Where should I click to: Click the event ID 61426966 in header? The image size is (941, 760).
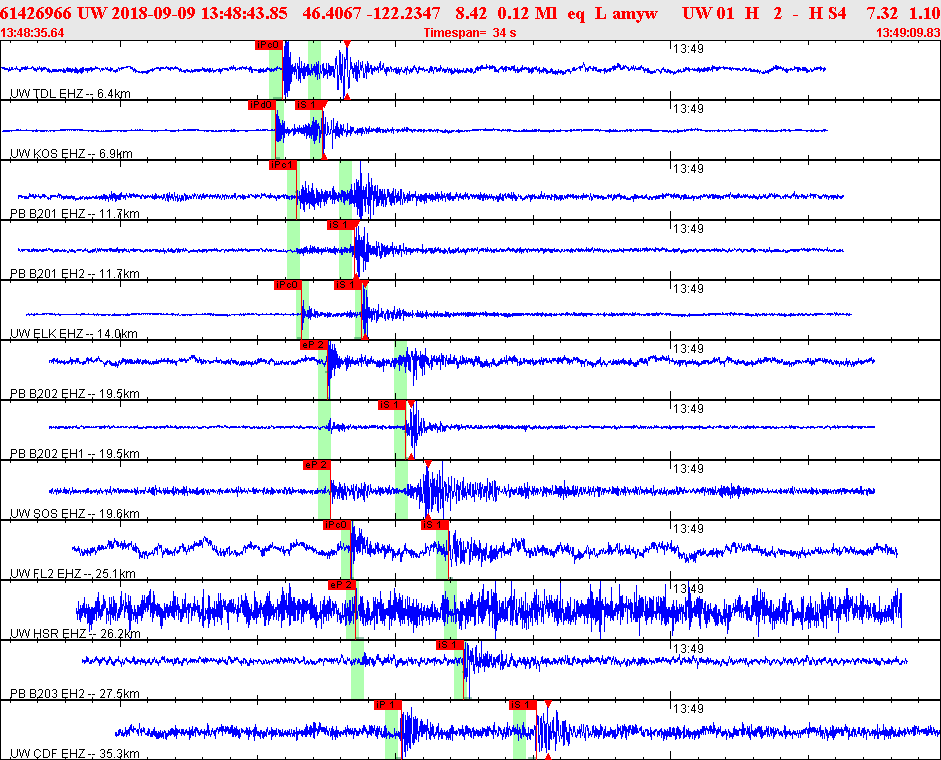36,13
